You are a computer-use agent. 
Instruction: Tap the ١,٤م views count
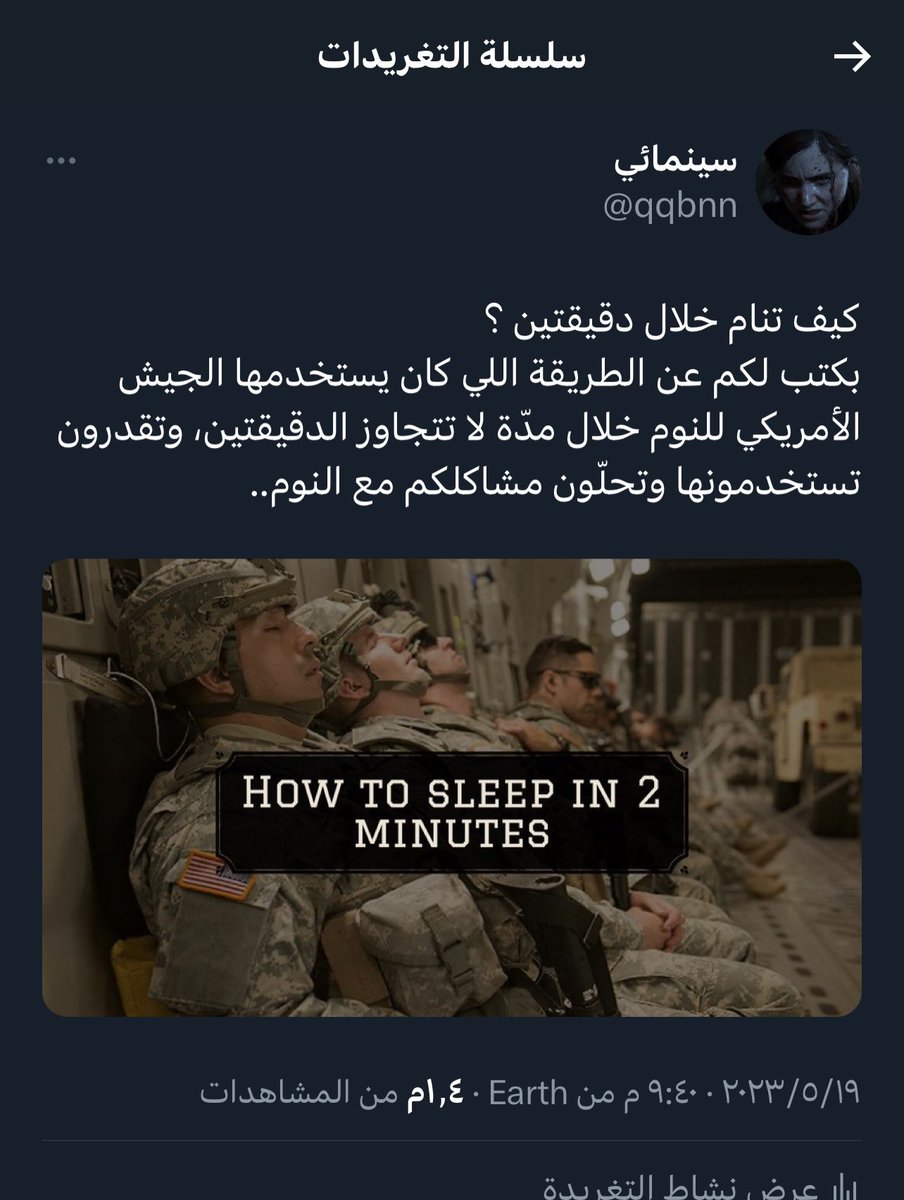click(432, 1091)
